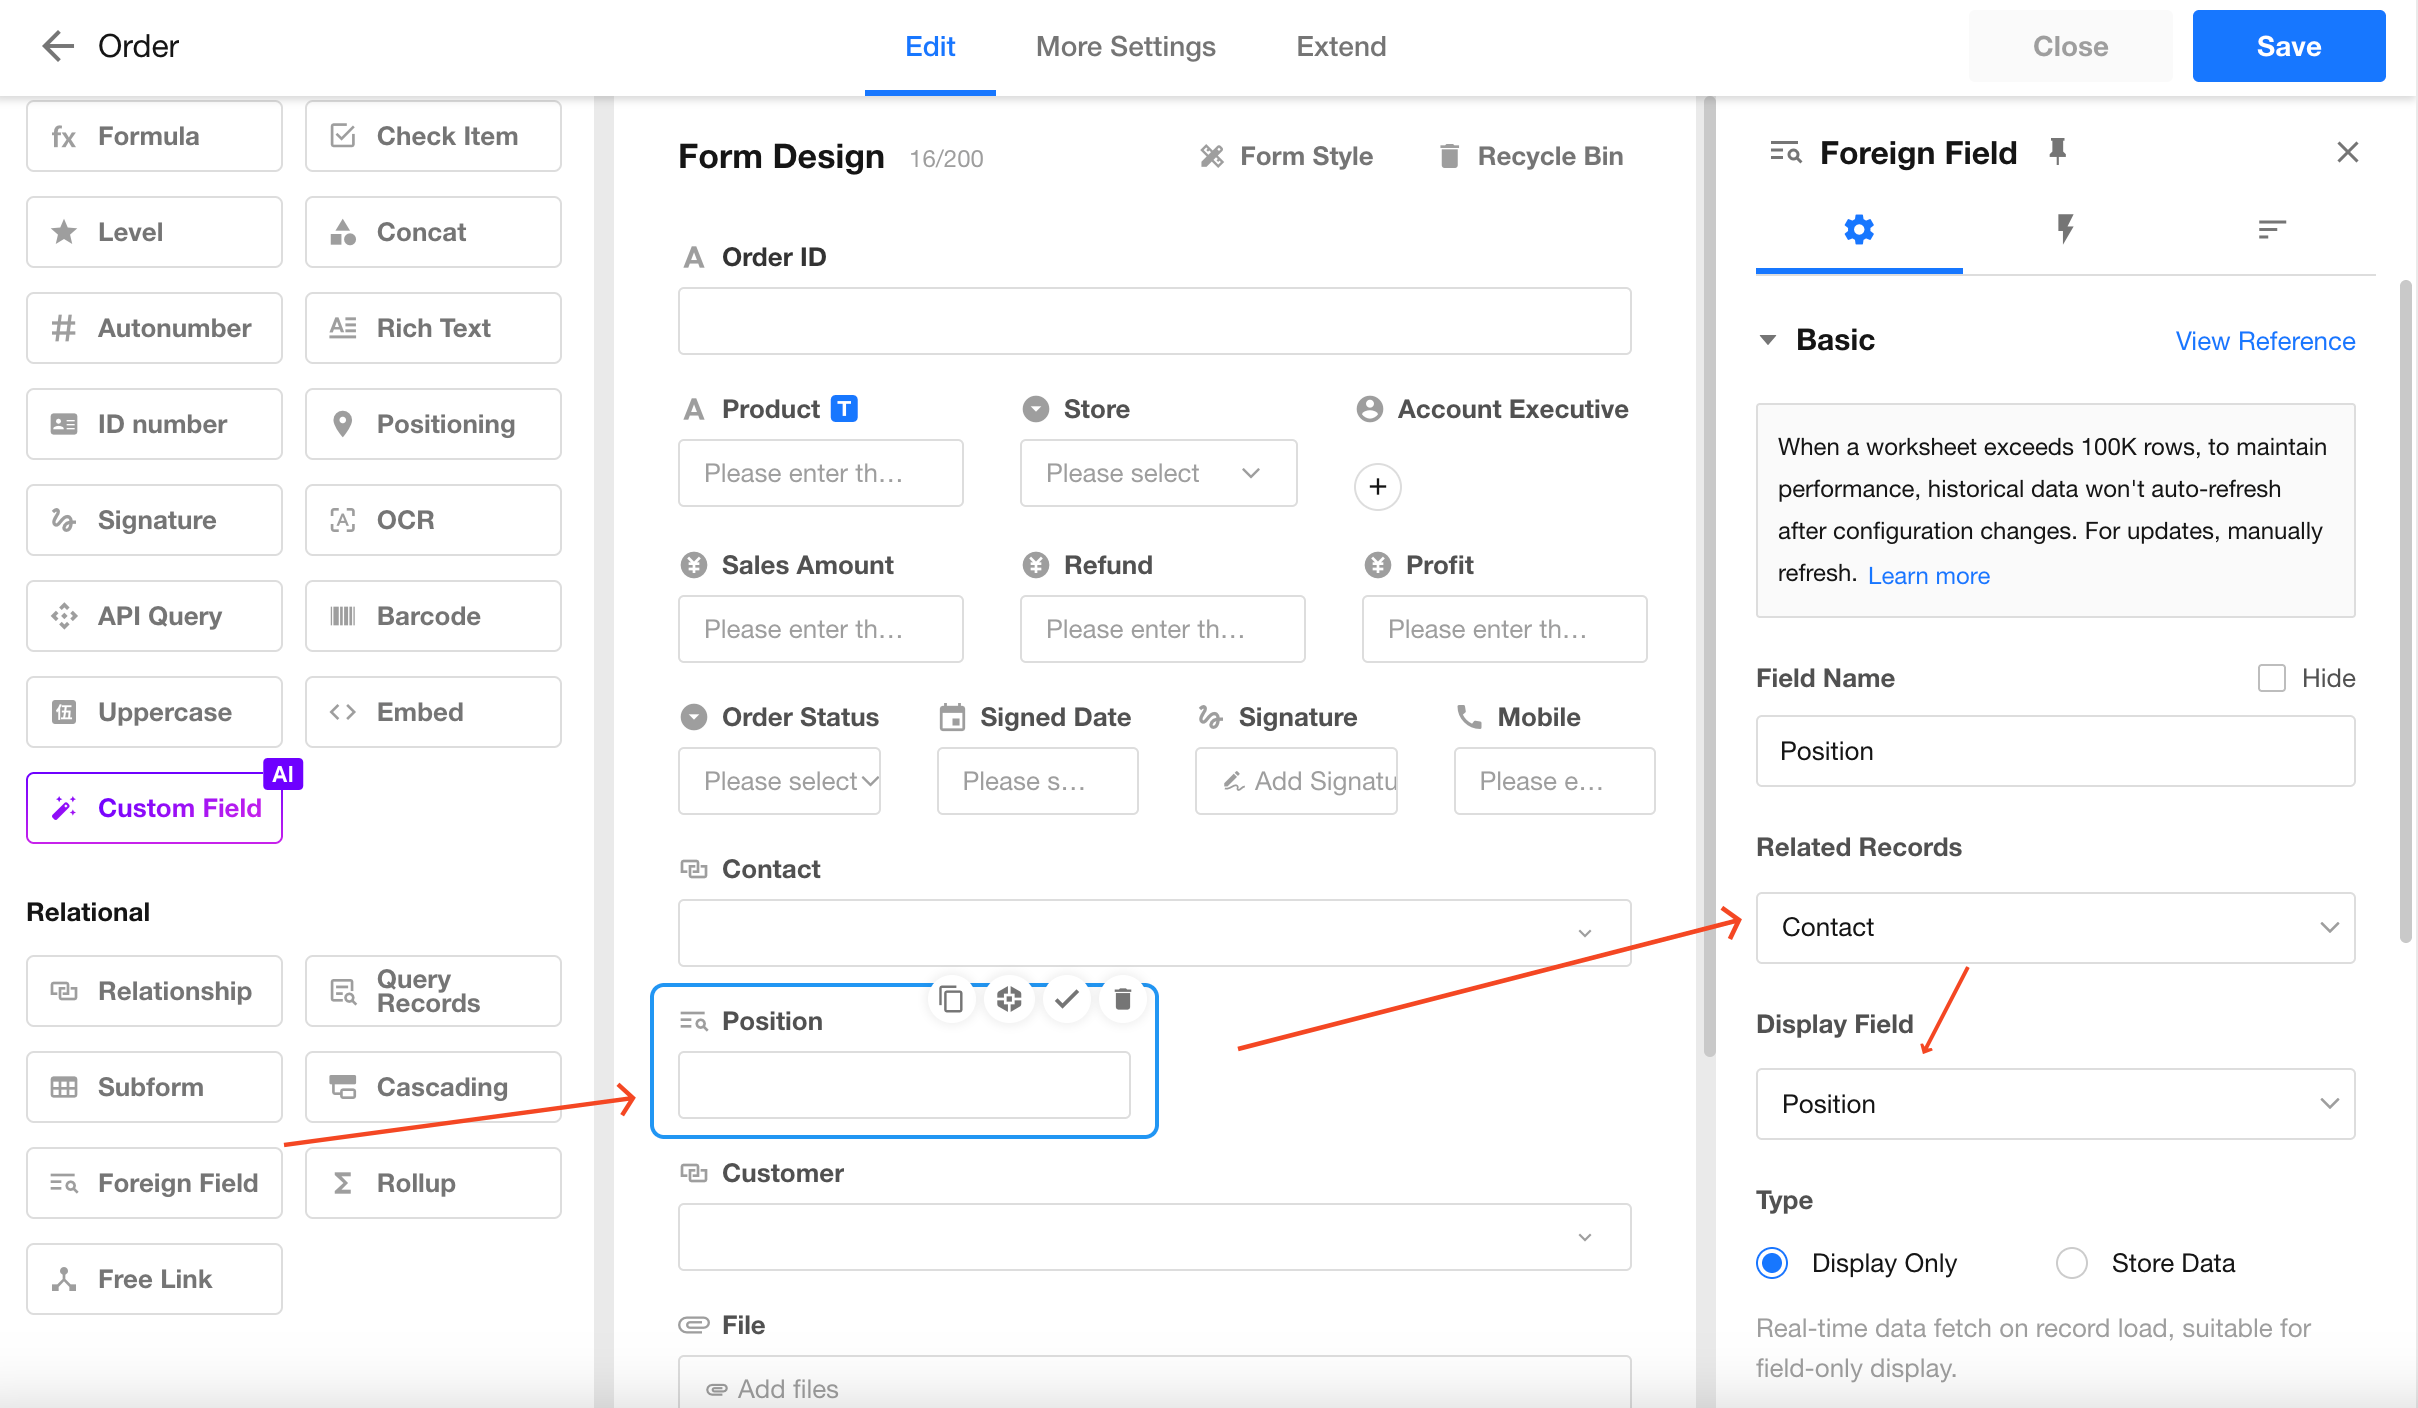
Task: Switch to the Extend tab
Action: tap(1341, 47)
